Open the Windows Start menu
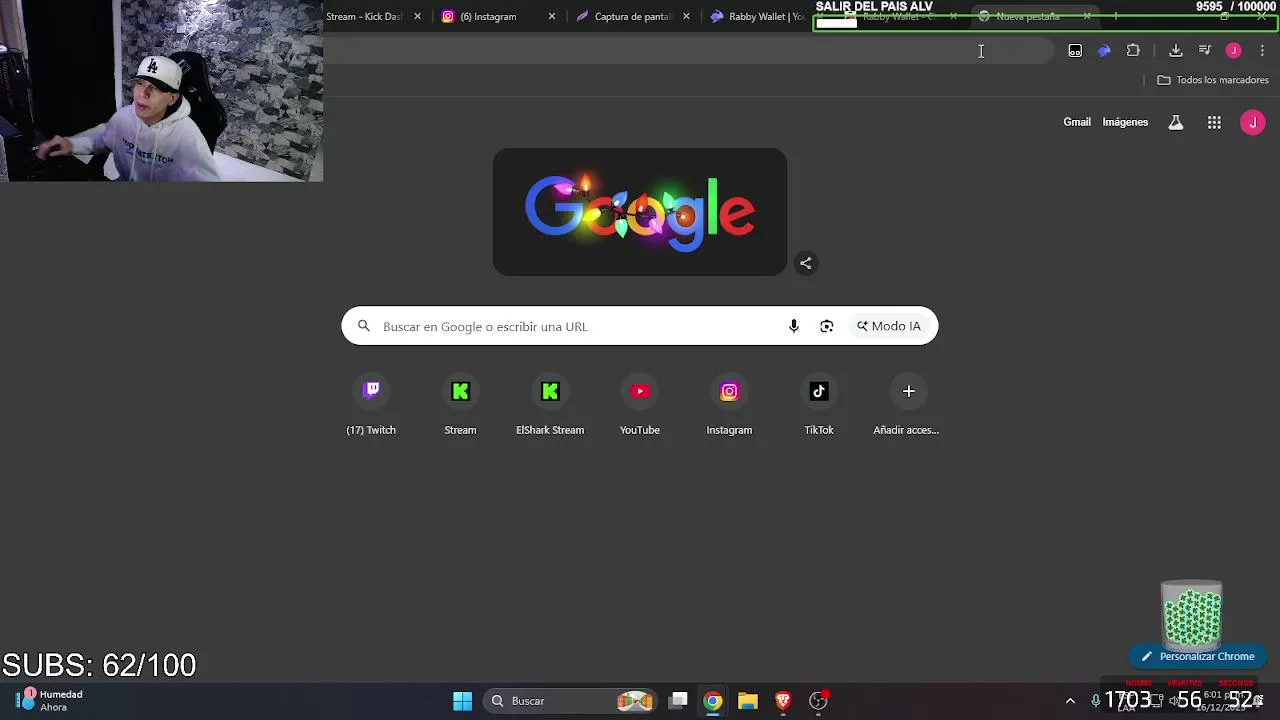This screenshot has width=1280, height=720. (x=462, y=701)
